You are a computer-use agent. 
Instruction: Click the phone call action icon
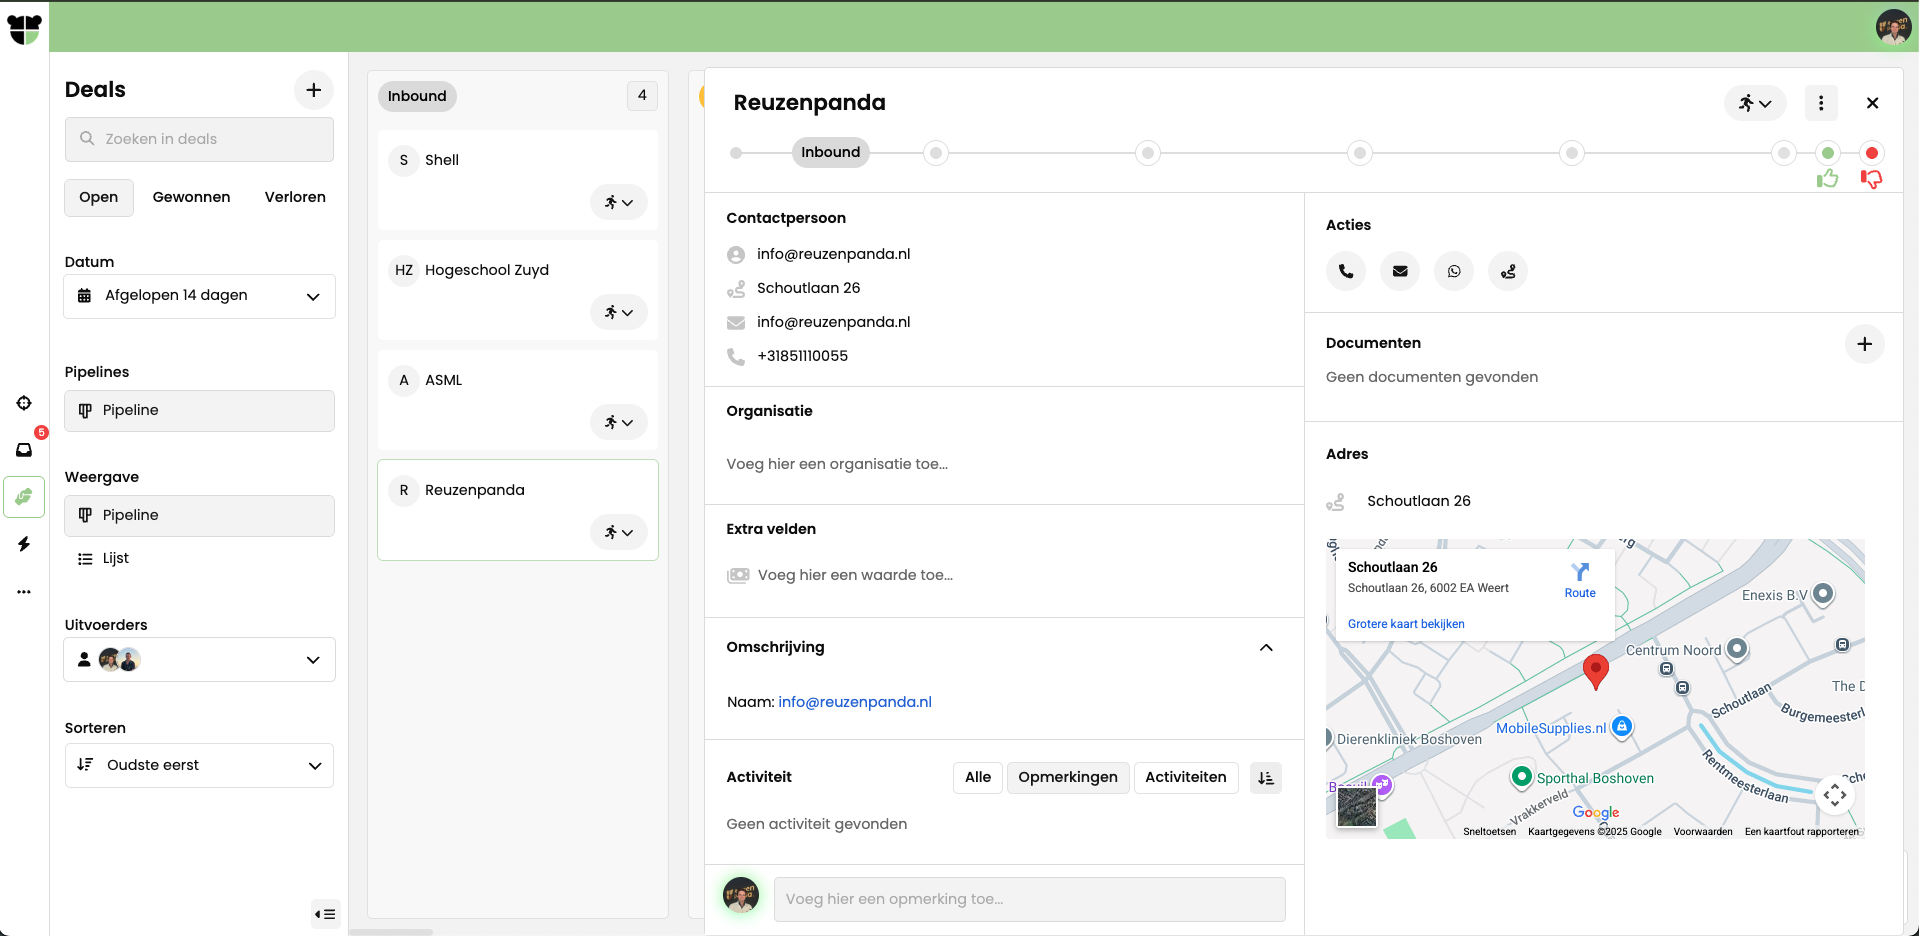click(1346, 271)
